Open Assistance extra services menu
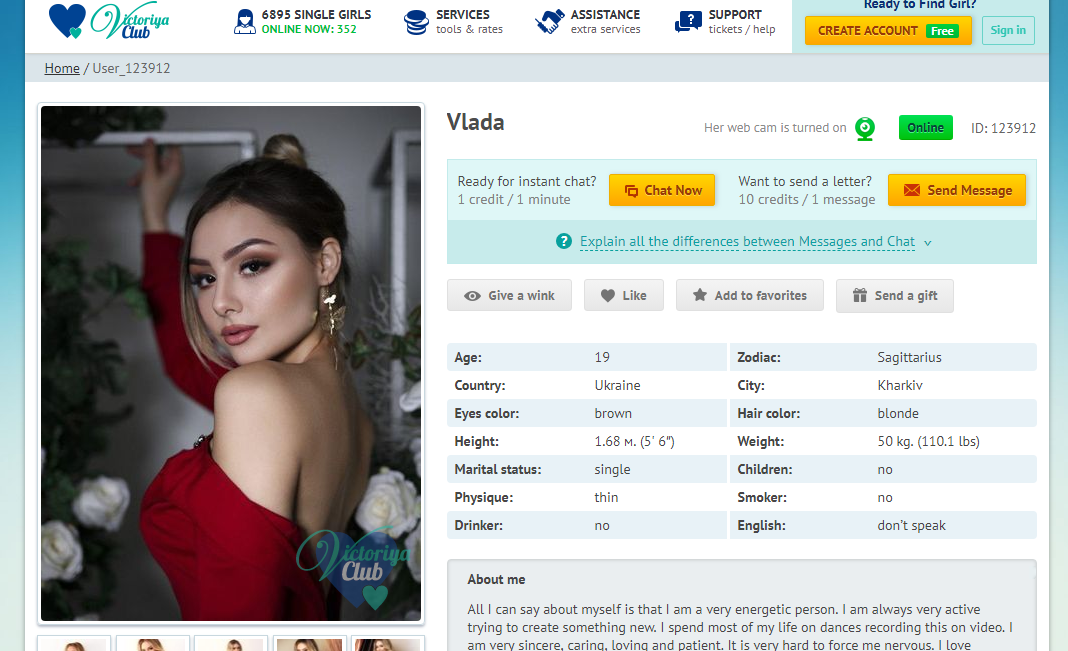Viewport: 1068px width, 651px height. [588, 22]
